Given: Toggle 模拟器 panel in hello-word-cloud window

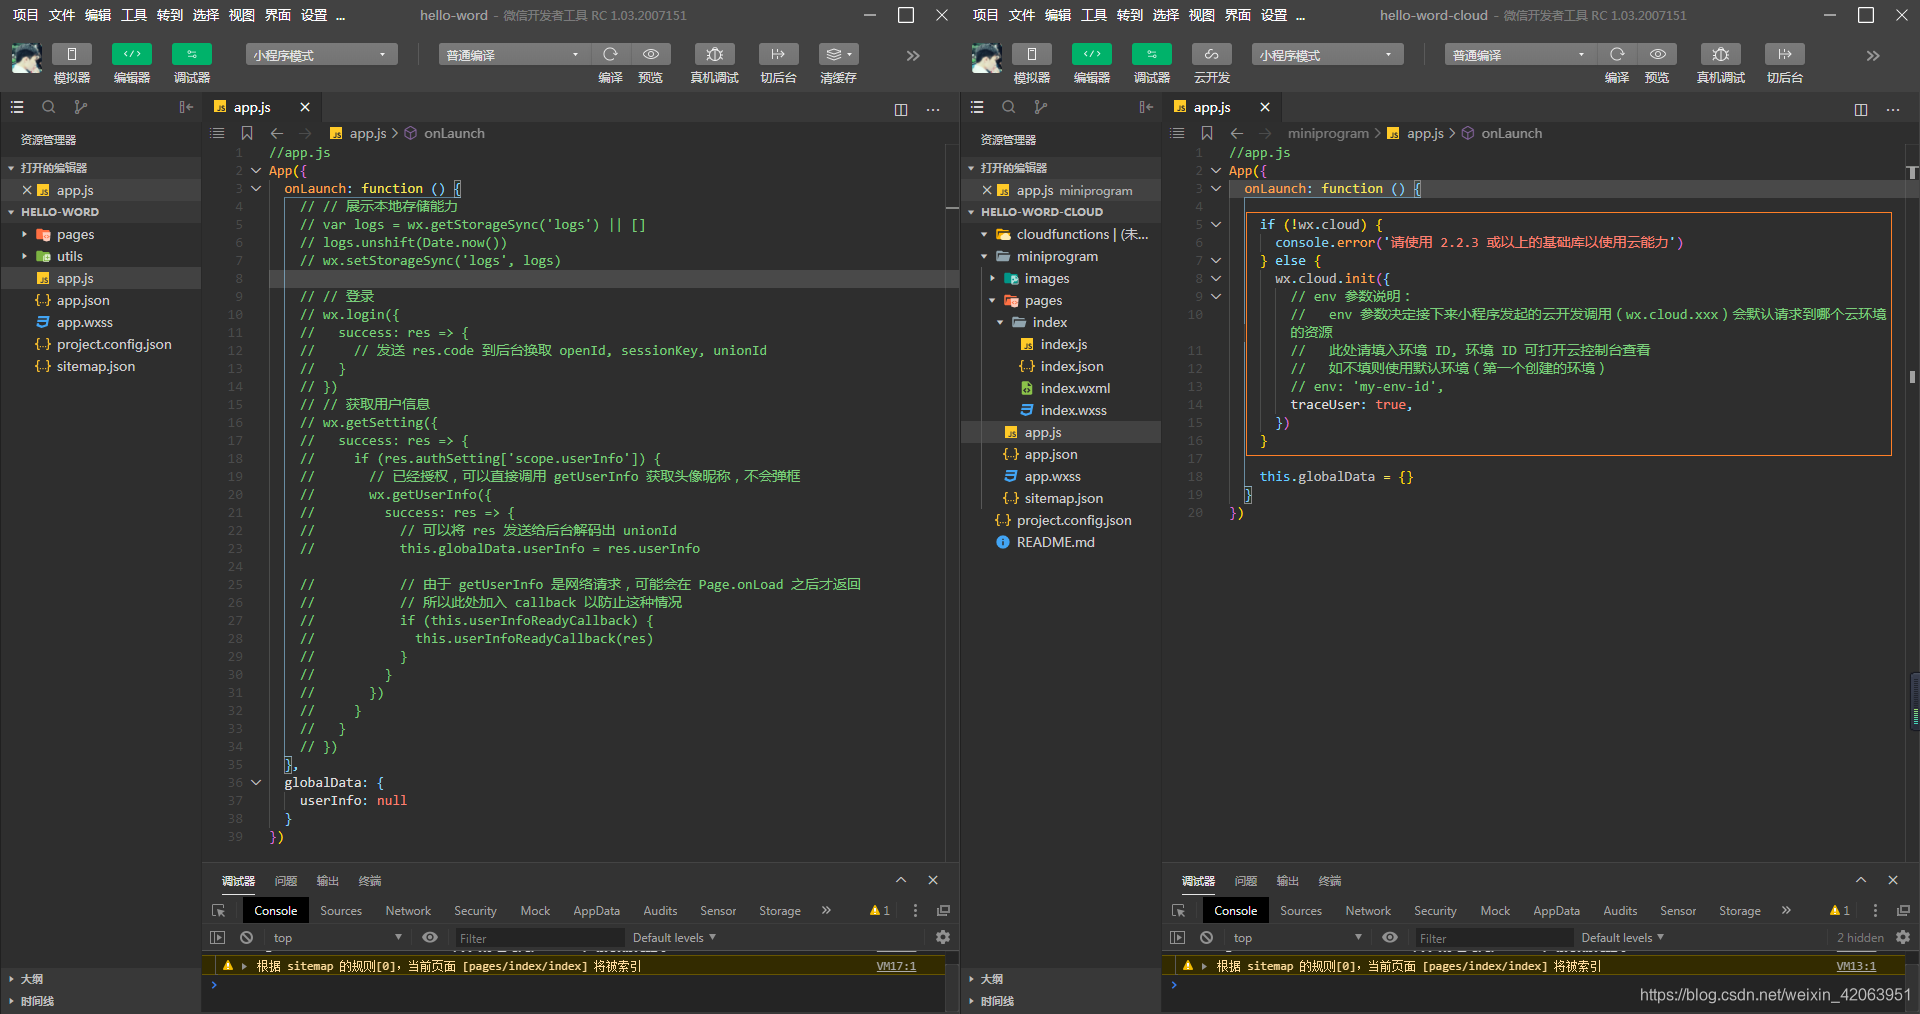Looking at the screenshot, I should 1032,54.
